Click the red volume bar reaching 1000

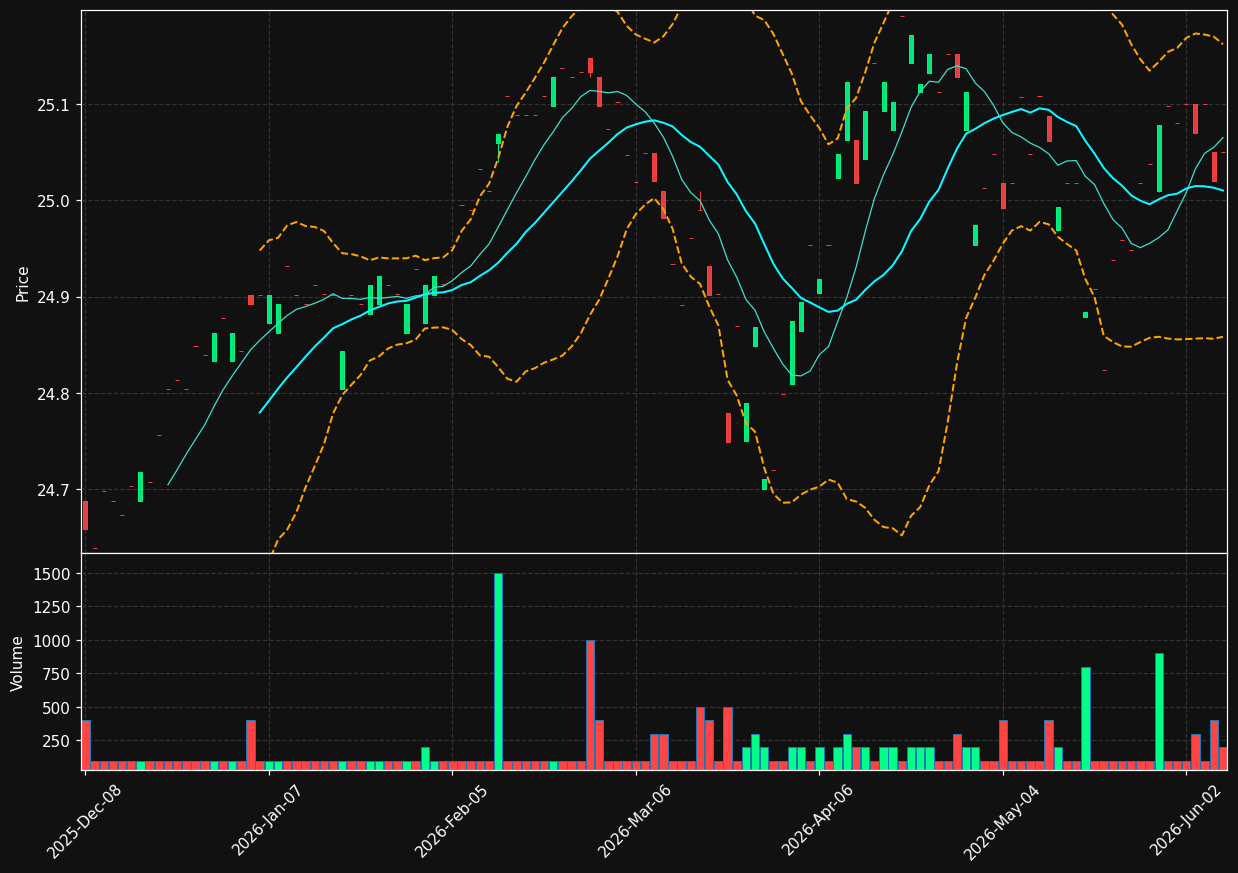tap(590, 705)
